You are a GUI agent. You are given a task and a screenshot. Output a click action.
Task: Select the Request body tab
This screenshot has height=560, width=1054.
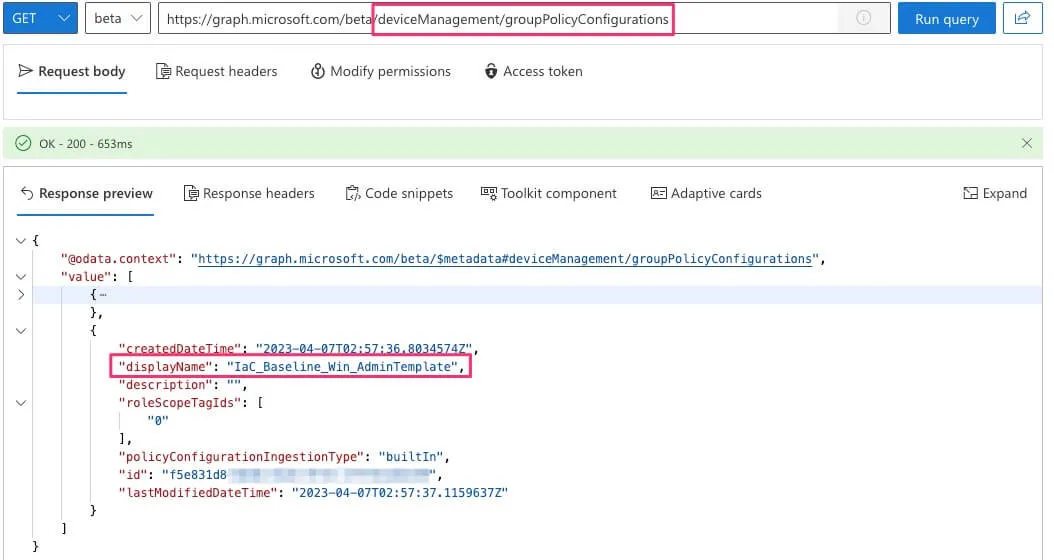(x=72, y=71)
